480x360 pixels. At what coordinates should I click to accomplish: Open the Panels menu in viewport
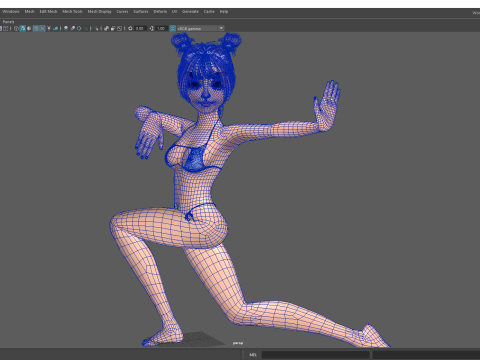click(x=8, y=22)
